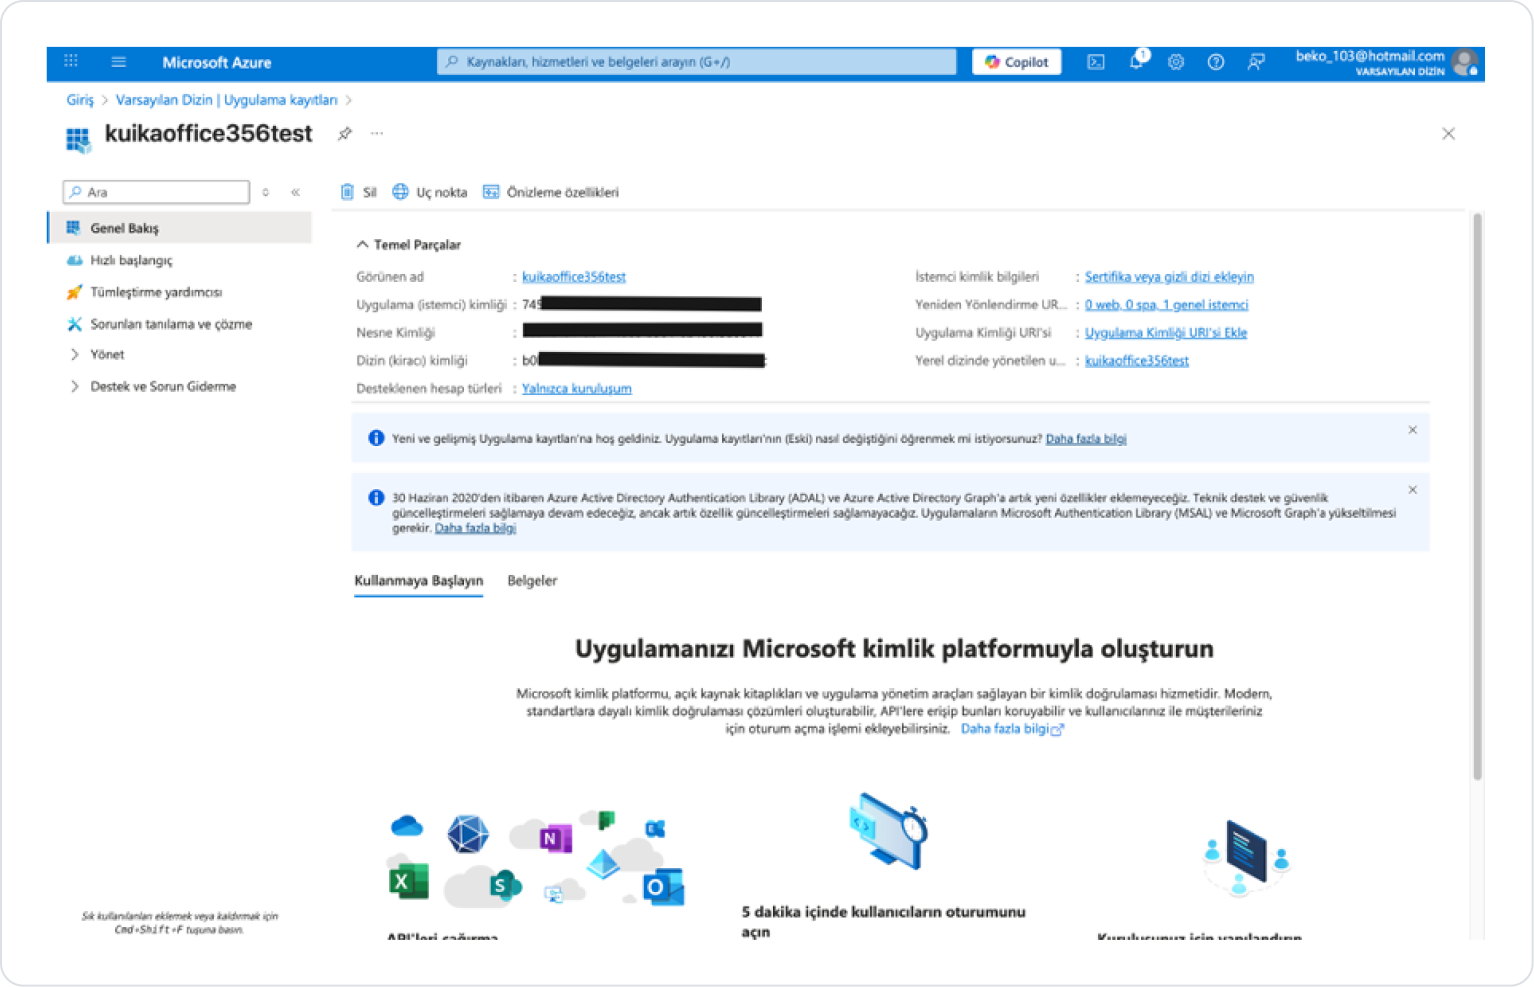Screen dimensions: 1534x987
Task: Open the hamburger portal menu
Action: pyautogui.click(x=119, y=62)
